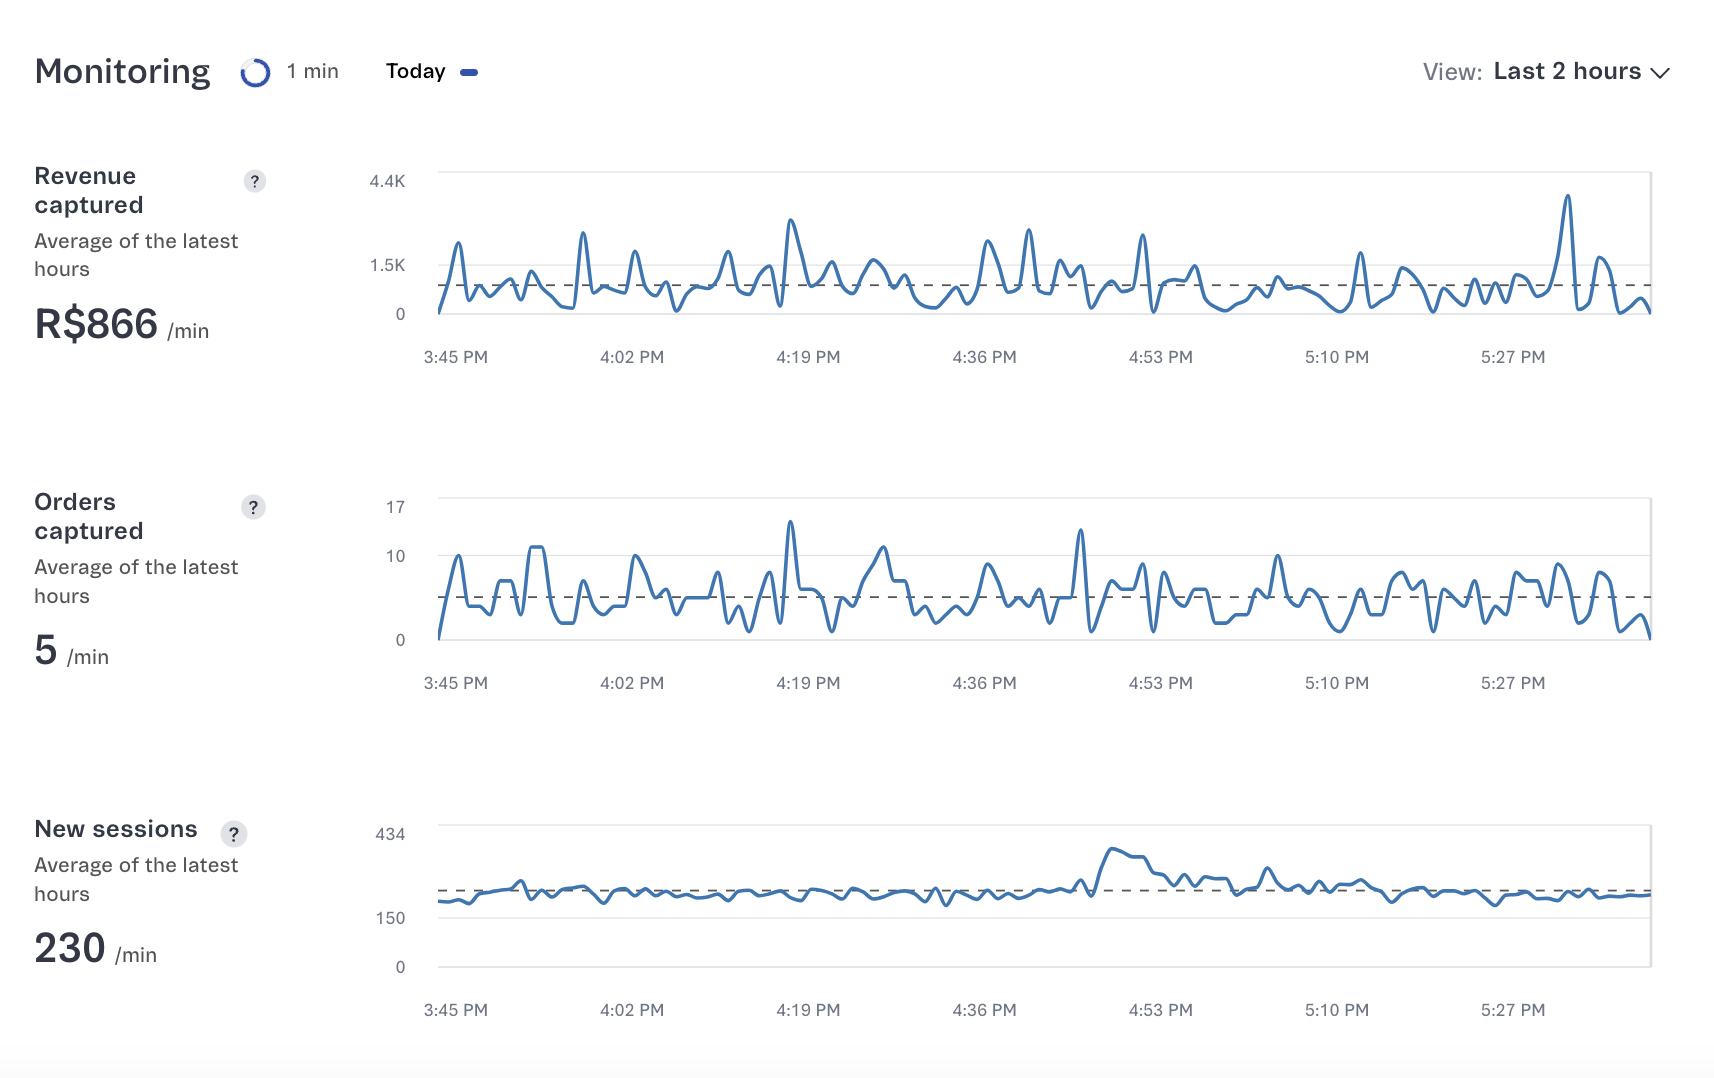Screen dimensions: 1714x1078
Task: Open help icon beside Revenue captured
Action: tap(255, 181)
